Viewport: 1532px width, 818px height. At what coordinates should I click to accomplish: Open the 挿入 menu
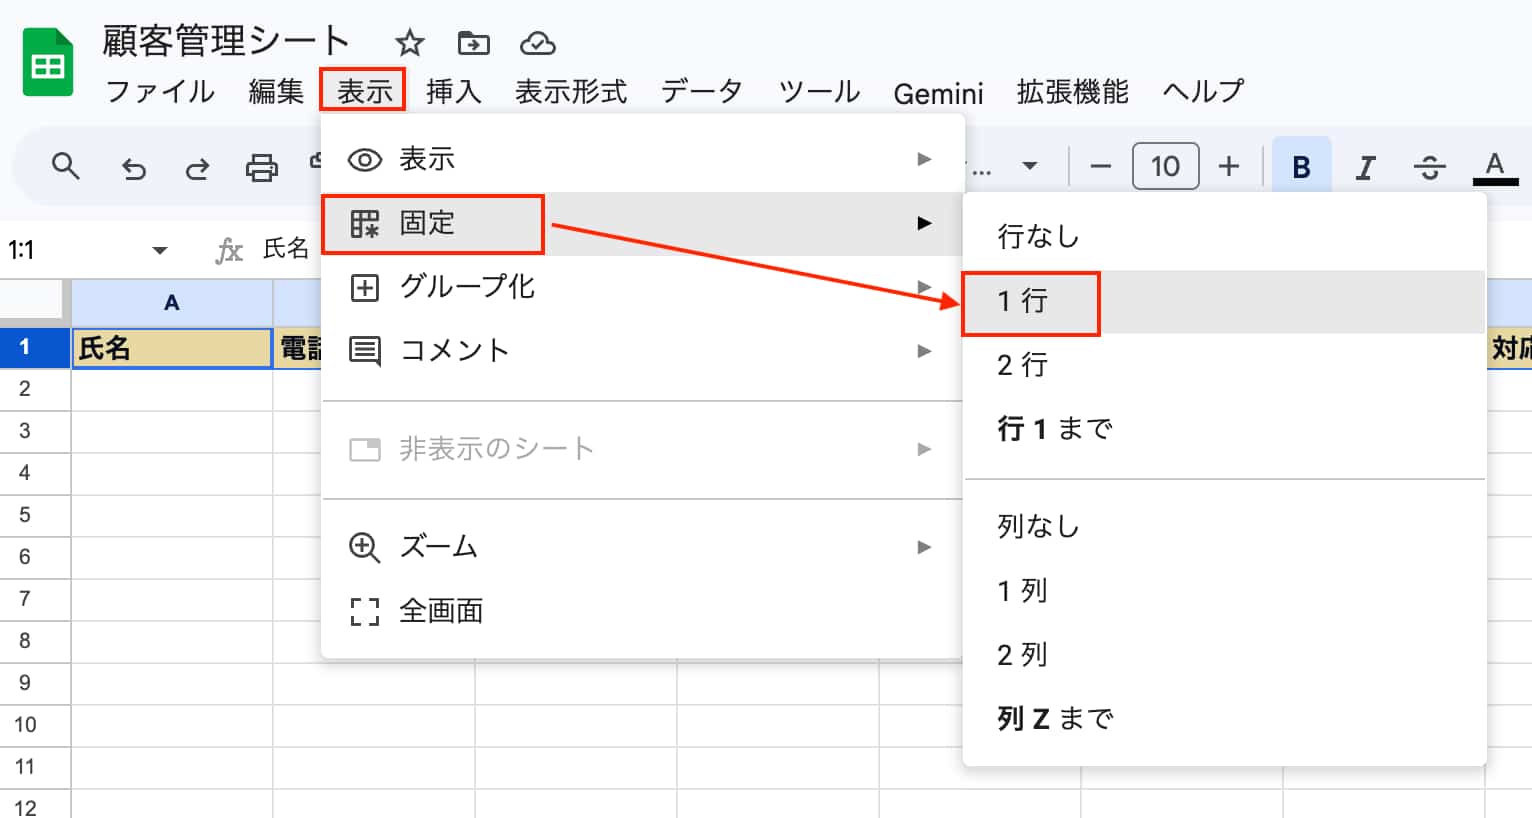coord(454,92)
